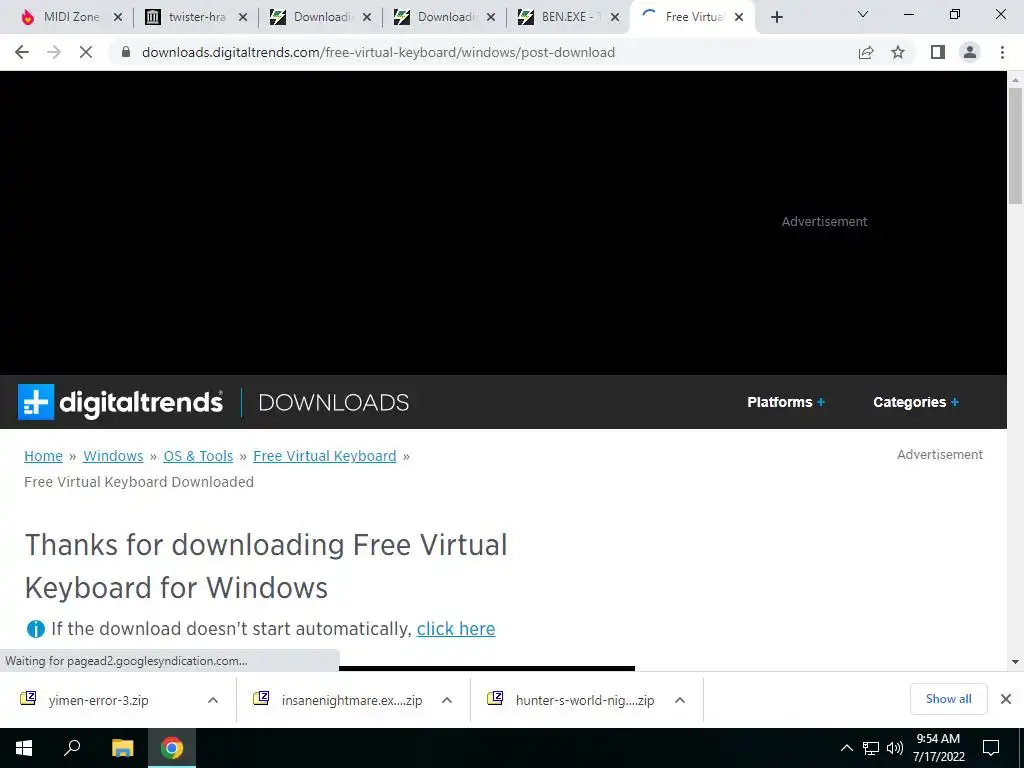Go back to the previous page
Viewport: 1024px width, 768px height.
click(x=22, y=52)
